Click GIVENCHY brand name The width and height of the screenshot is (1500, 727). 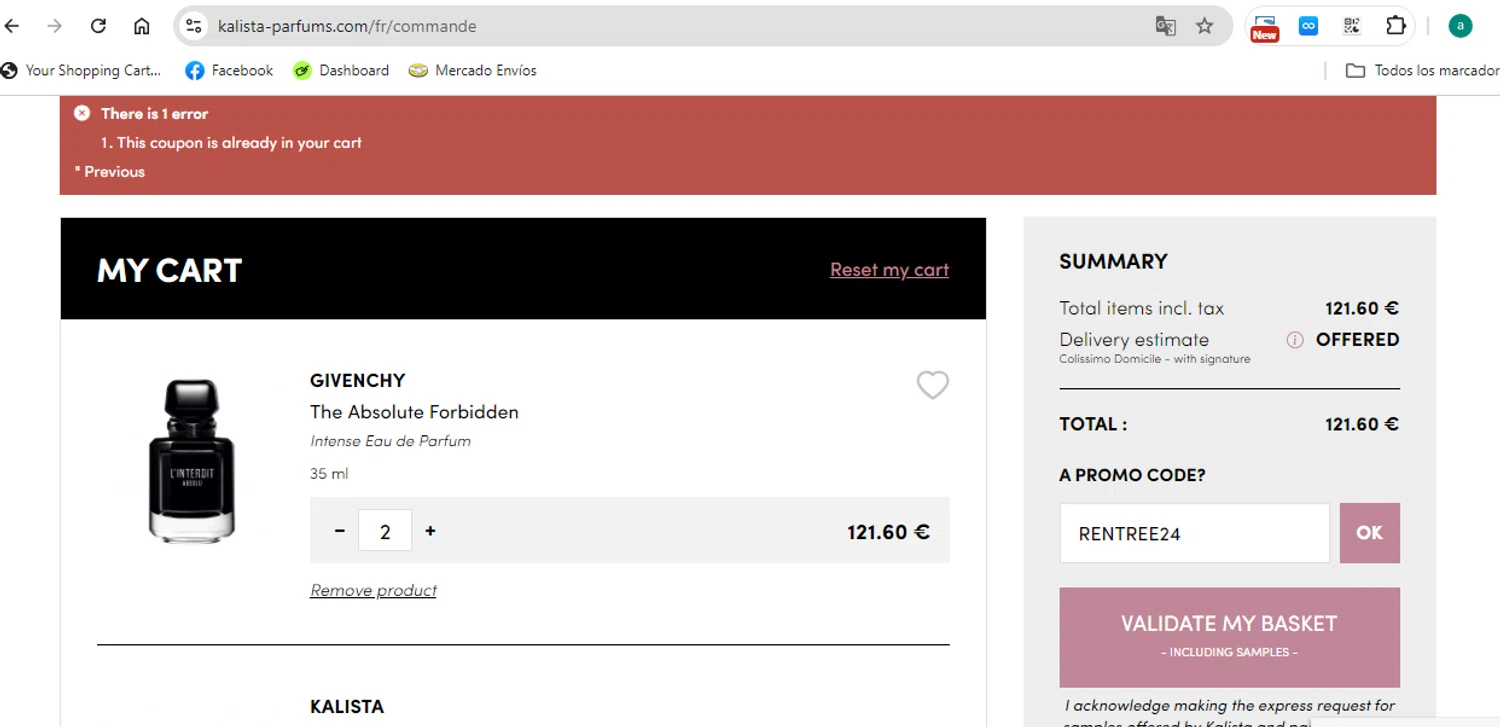click(x=357, y=380)
